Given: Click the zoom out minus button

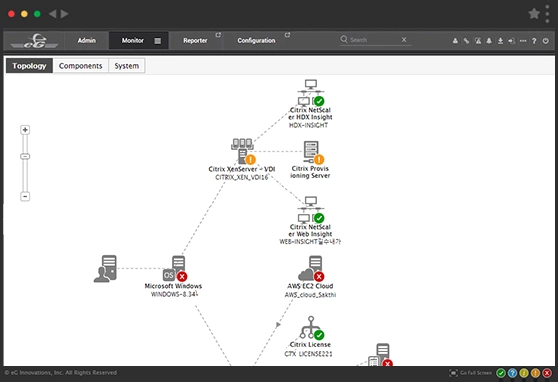Looking at the screenshot, I should 25,196.
